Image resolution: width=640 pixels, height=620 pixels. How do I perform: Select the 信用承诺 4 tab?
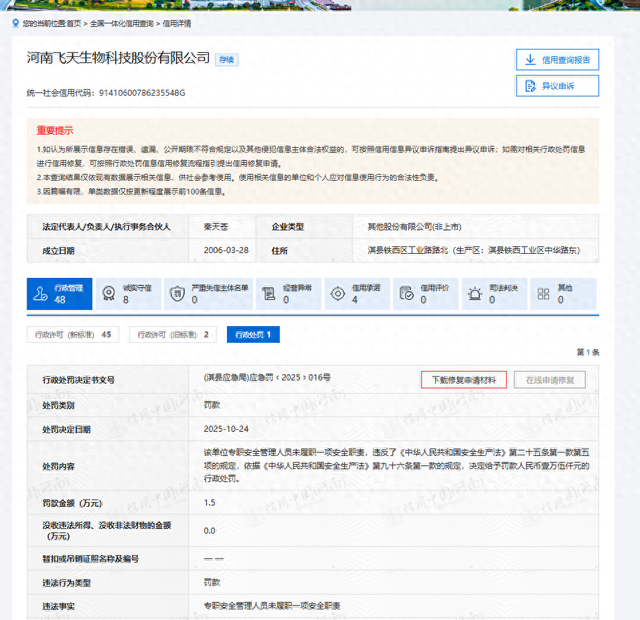[x=357, y=294]
